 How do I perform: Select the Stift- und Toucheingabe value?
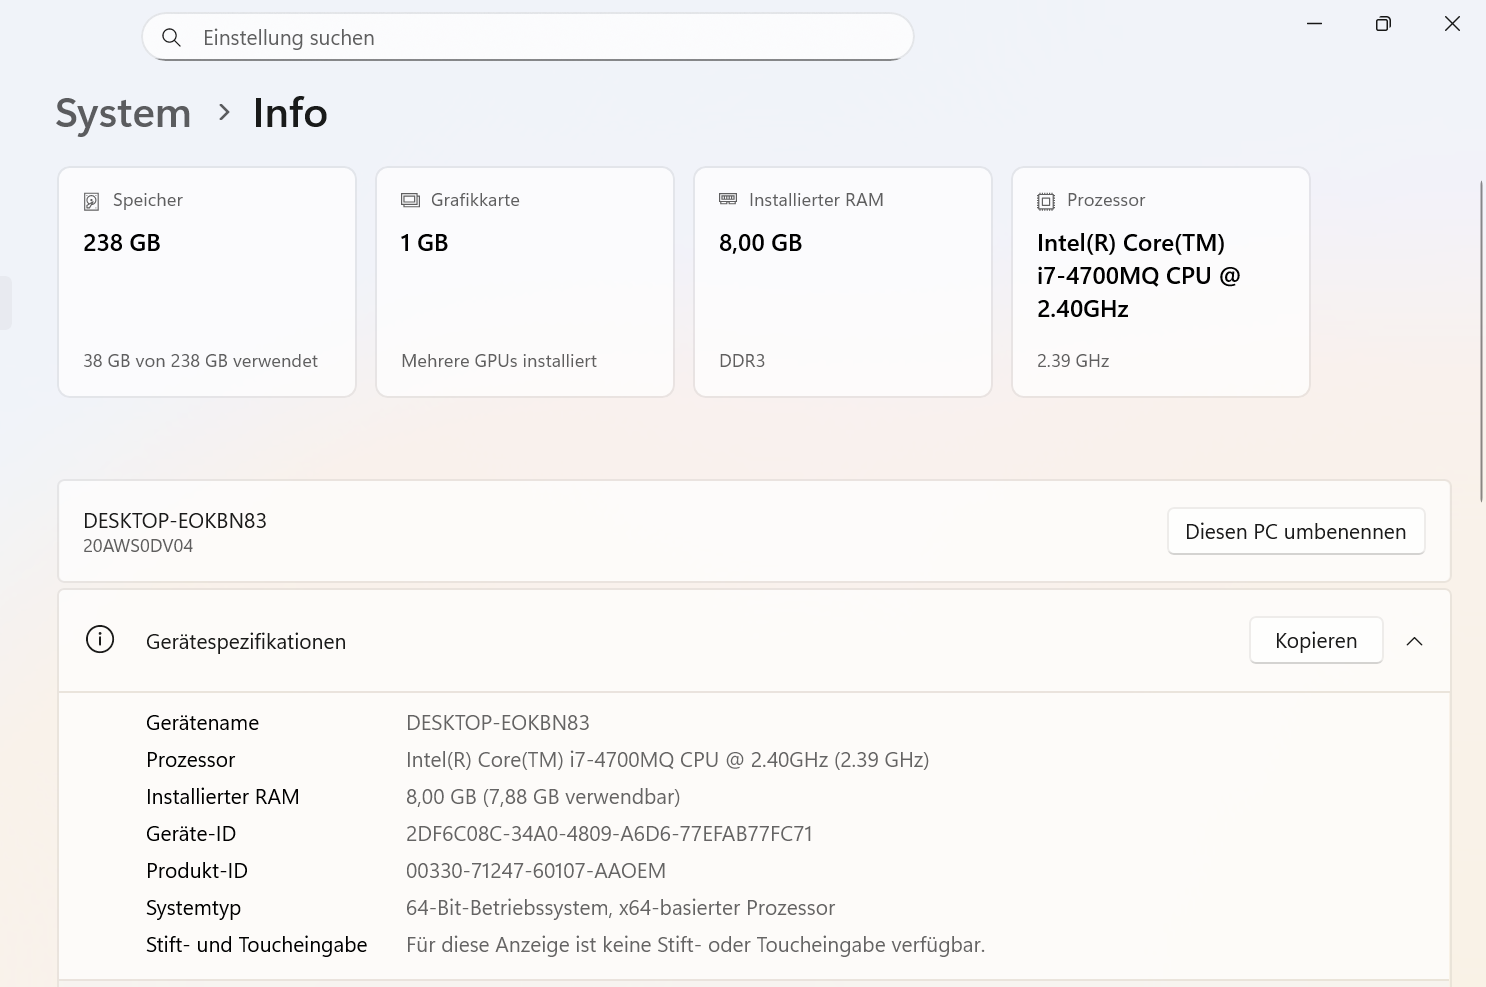[x=696, y=945]
